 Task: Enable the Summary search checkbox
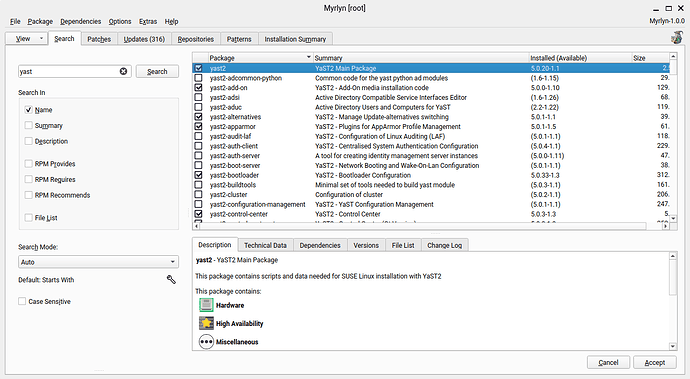(x=29, y=125)
